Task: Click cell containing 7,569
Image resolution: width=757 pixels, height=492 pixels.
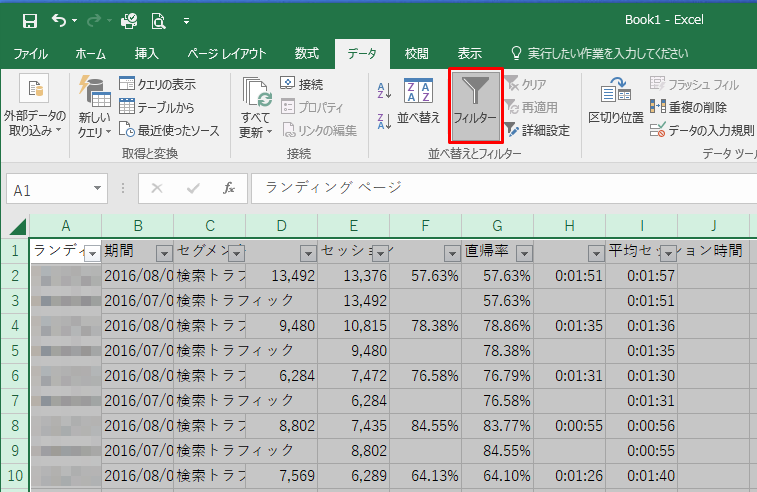Action: [281, 476]
